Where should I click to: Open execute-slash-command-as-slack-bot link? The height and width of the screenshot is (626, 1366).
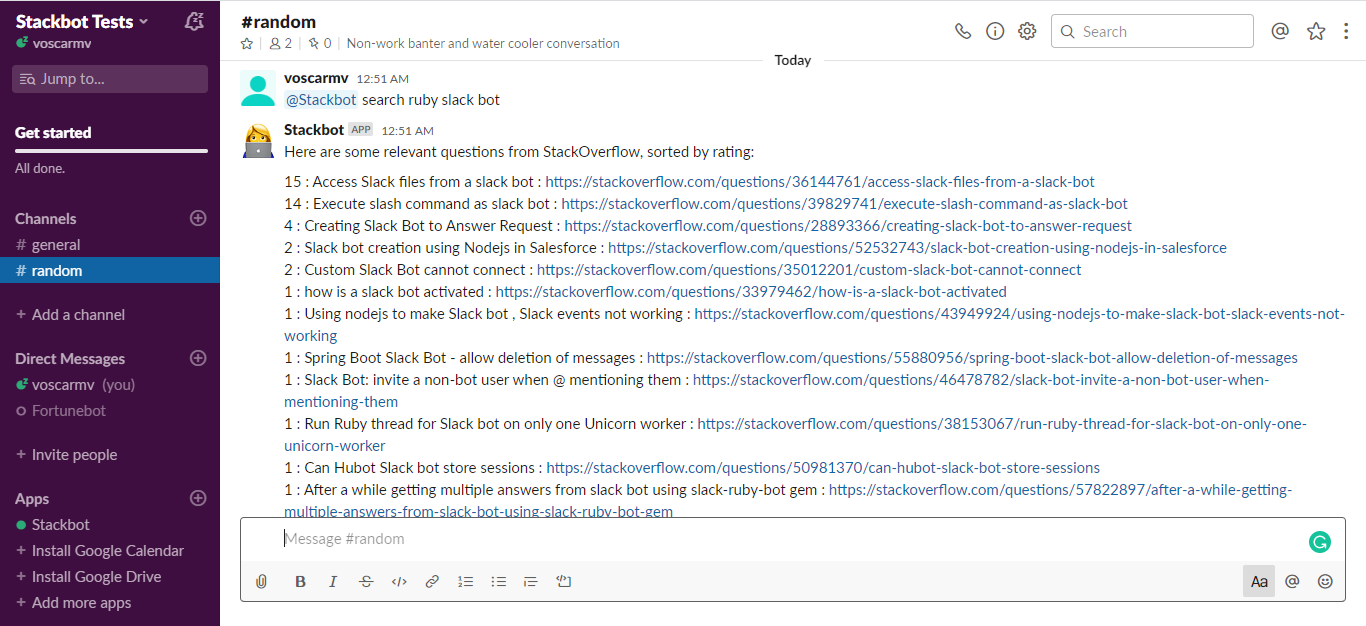point(844,204)
